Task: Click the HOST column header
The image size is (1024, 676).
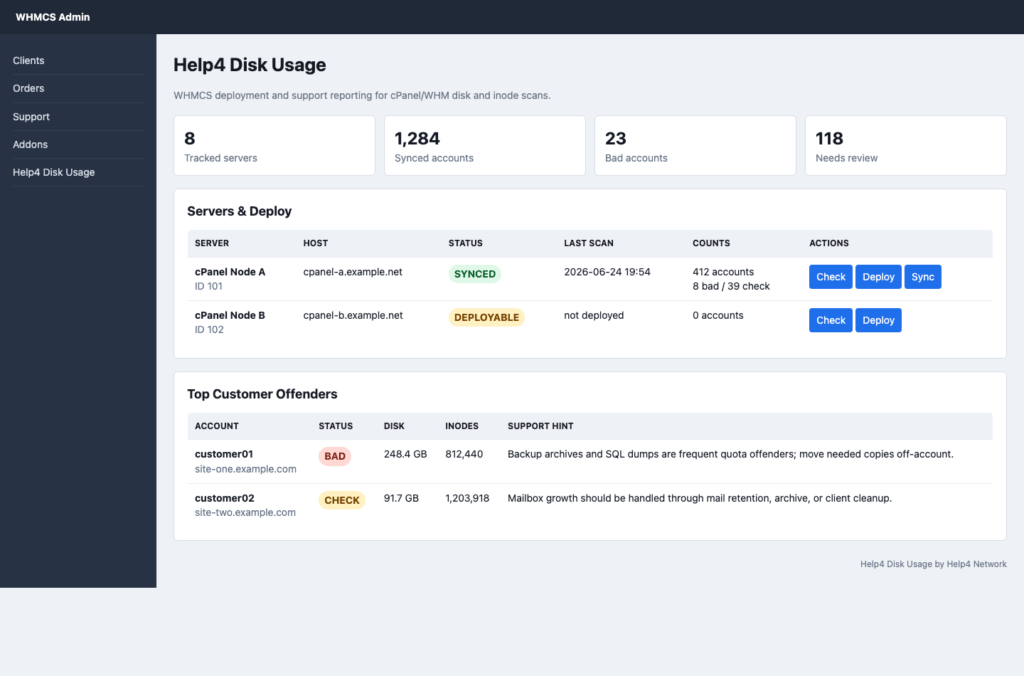Action: click(x=315, y=244)
